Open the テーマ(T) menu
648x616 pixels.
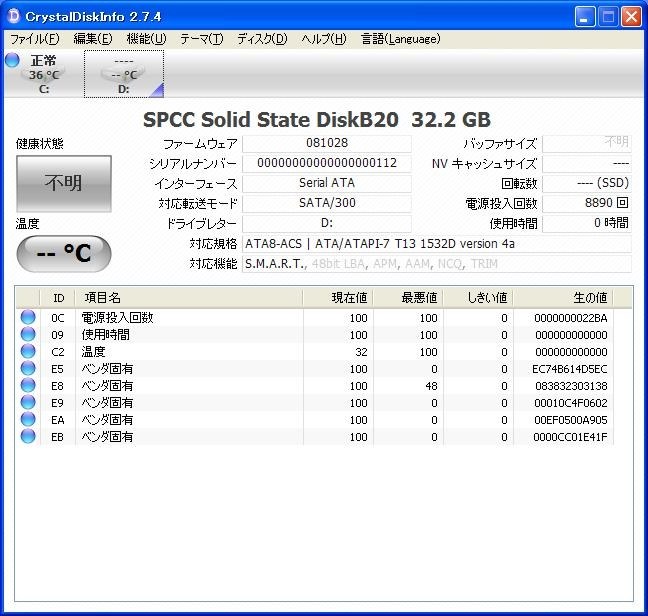coord(202,39)
